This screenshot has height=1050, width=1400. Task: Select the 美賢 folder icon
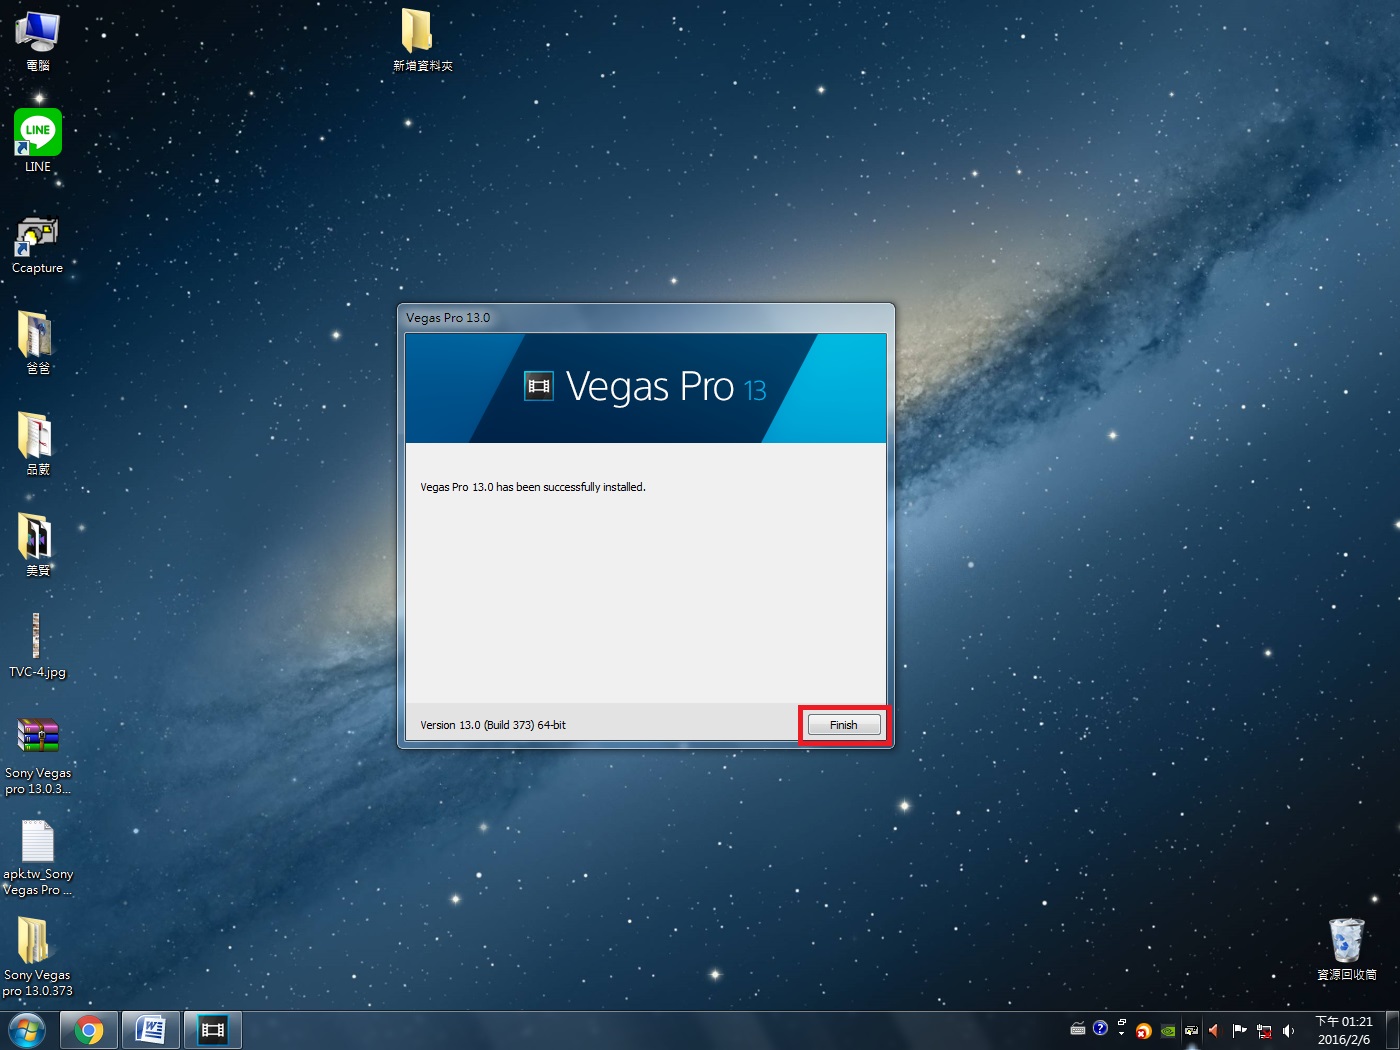point(38,545)
